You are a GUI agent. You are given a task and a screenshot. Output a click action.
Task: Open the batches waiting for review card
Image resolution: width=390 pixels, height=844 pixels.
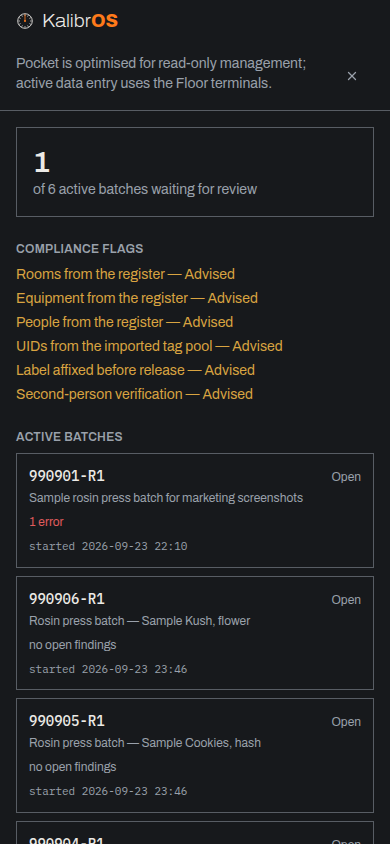[195, 172]
